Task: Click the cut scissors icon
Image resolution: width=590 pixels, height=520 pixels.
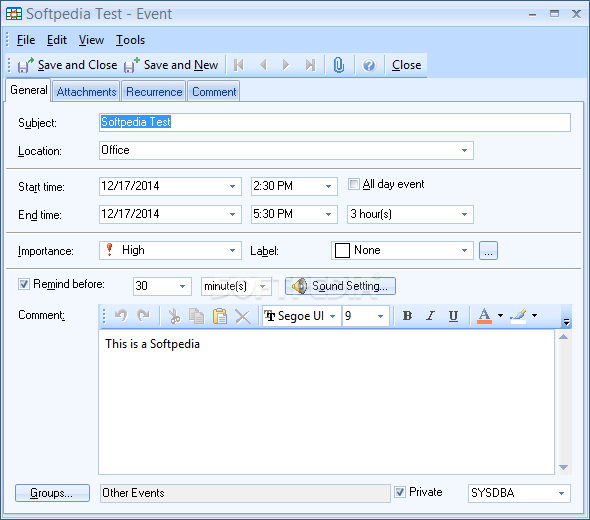Action: [174, 316]
